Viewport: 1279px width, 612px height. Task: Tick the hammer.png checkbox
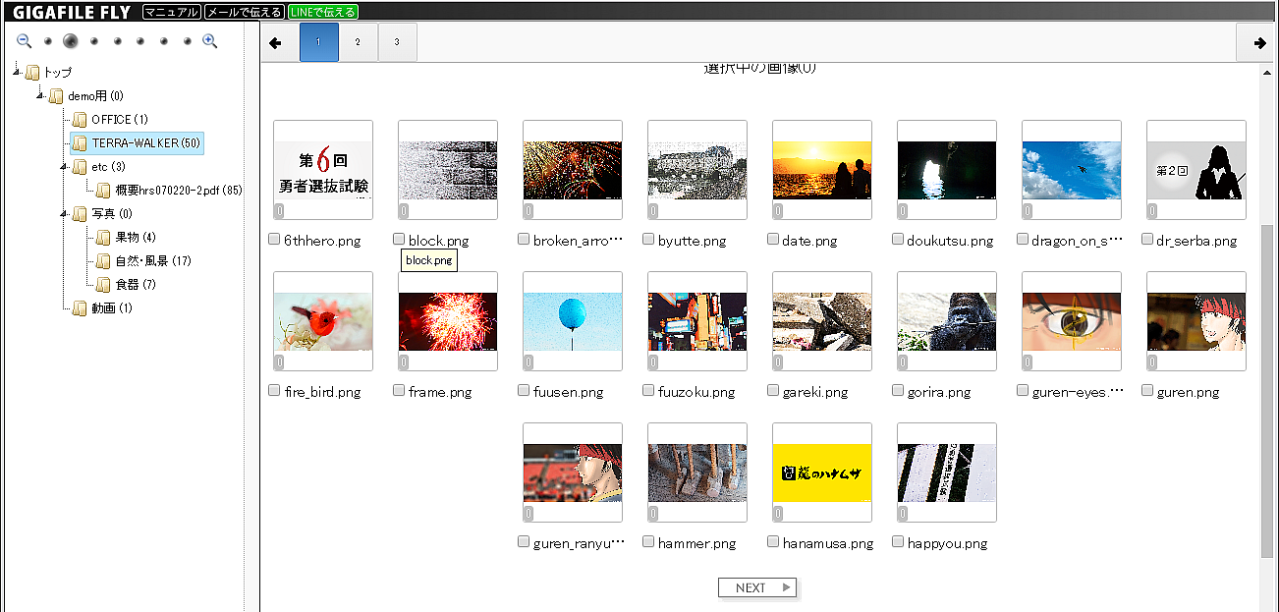point(648,542)
